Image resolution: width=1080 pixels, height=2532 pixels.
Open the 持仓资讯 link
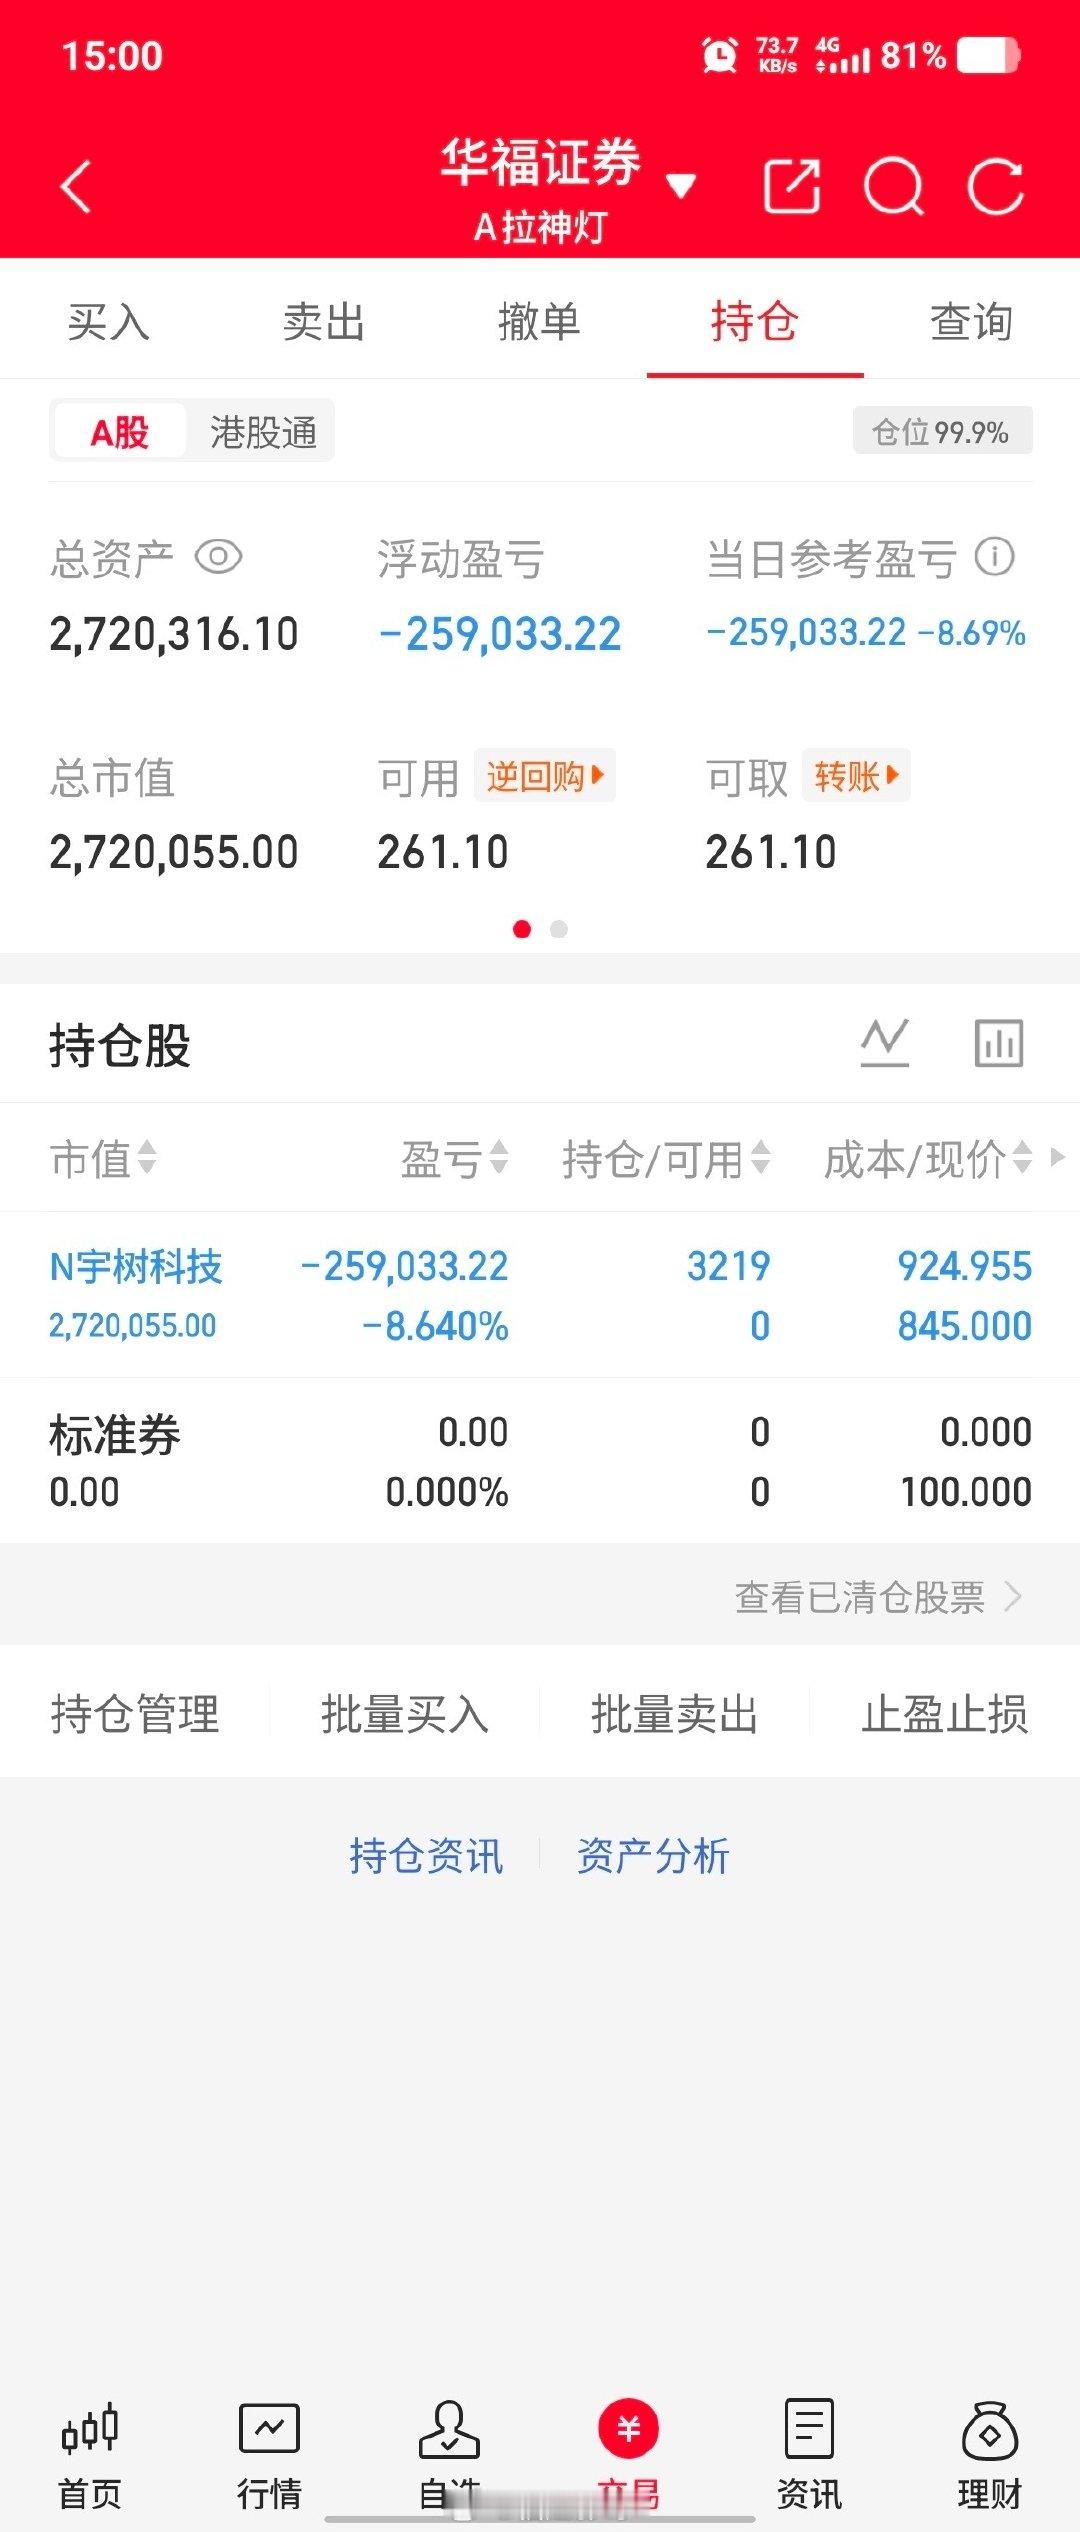pos(426,1856)
